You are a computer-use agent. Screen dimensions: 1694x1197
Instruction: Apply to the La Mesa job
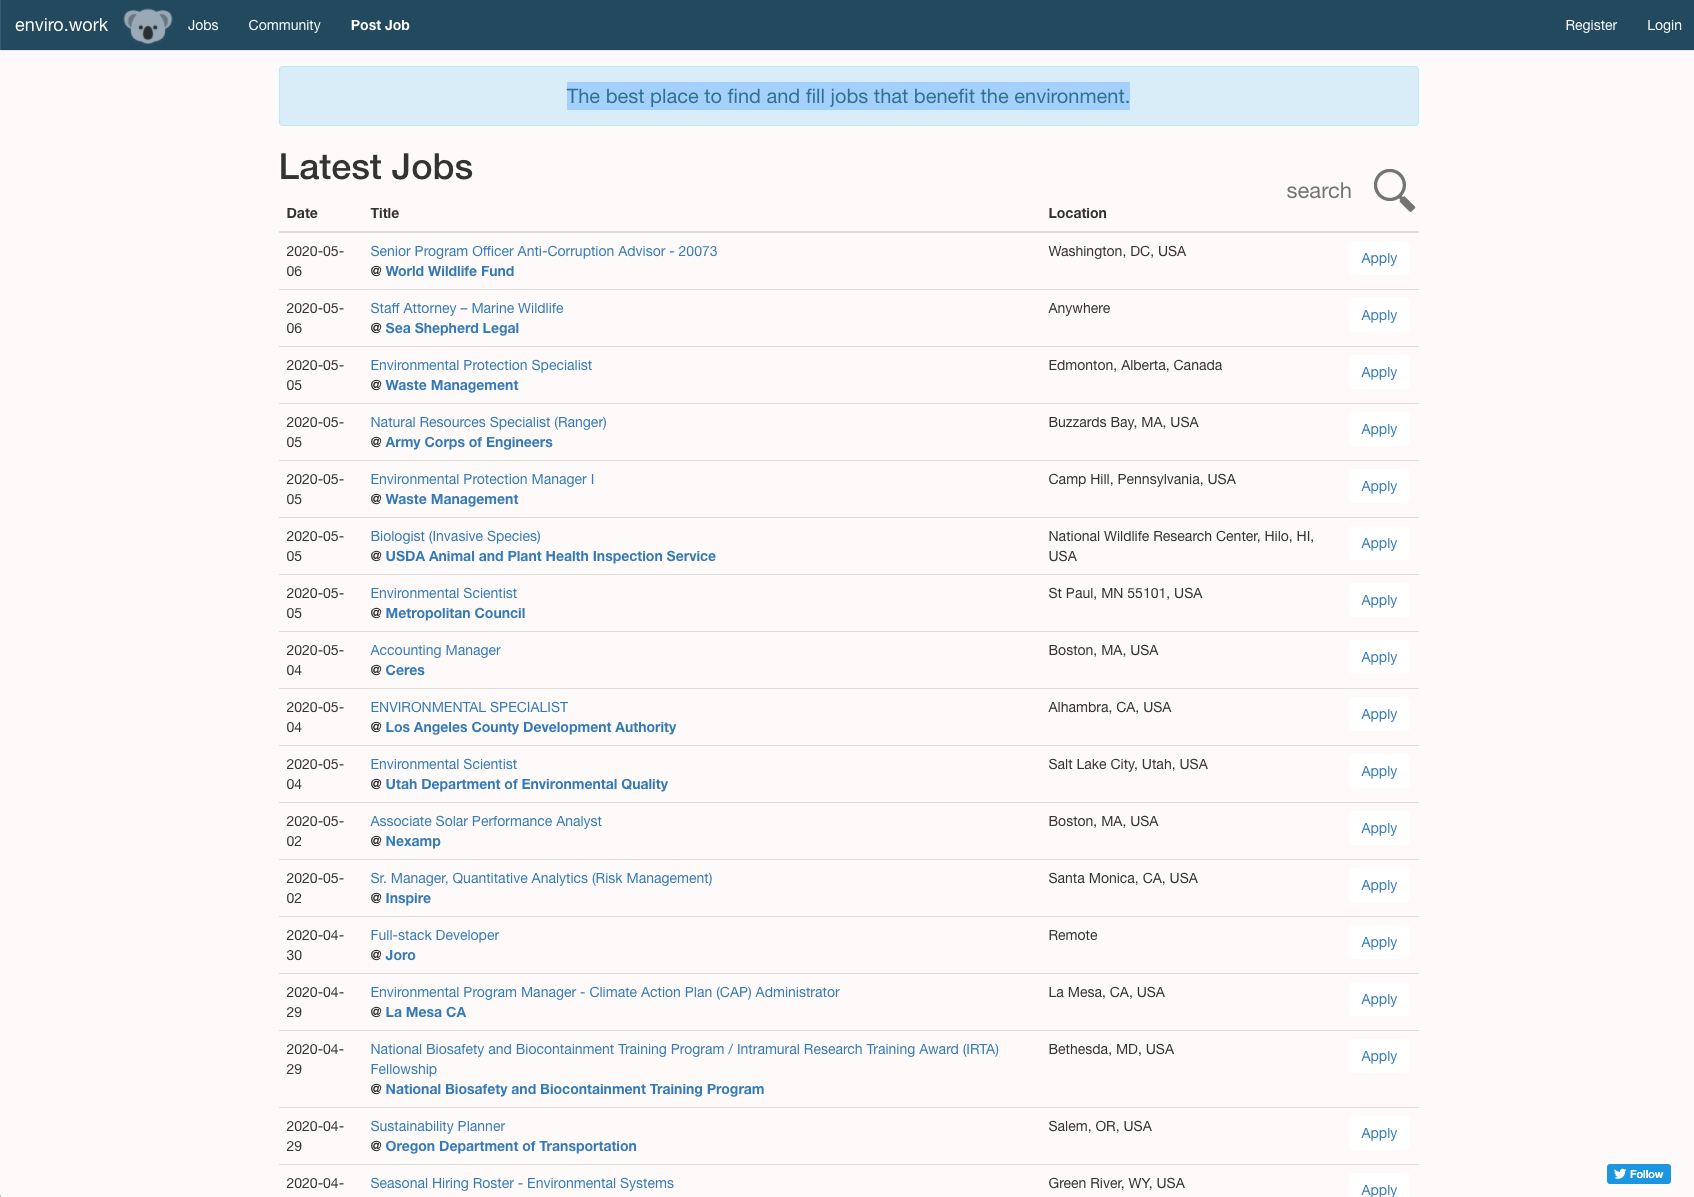coord(1378,999)
